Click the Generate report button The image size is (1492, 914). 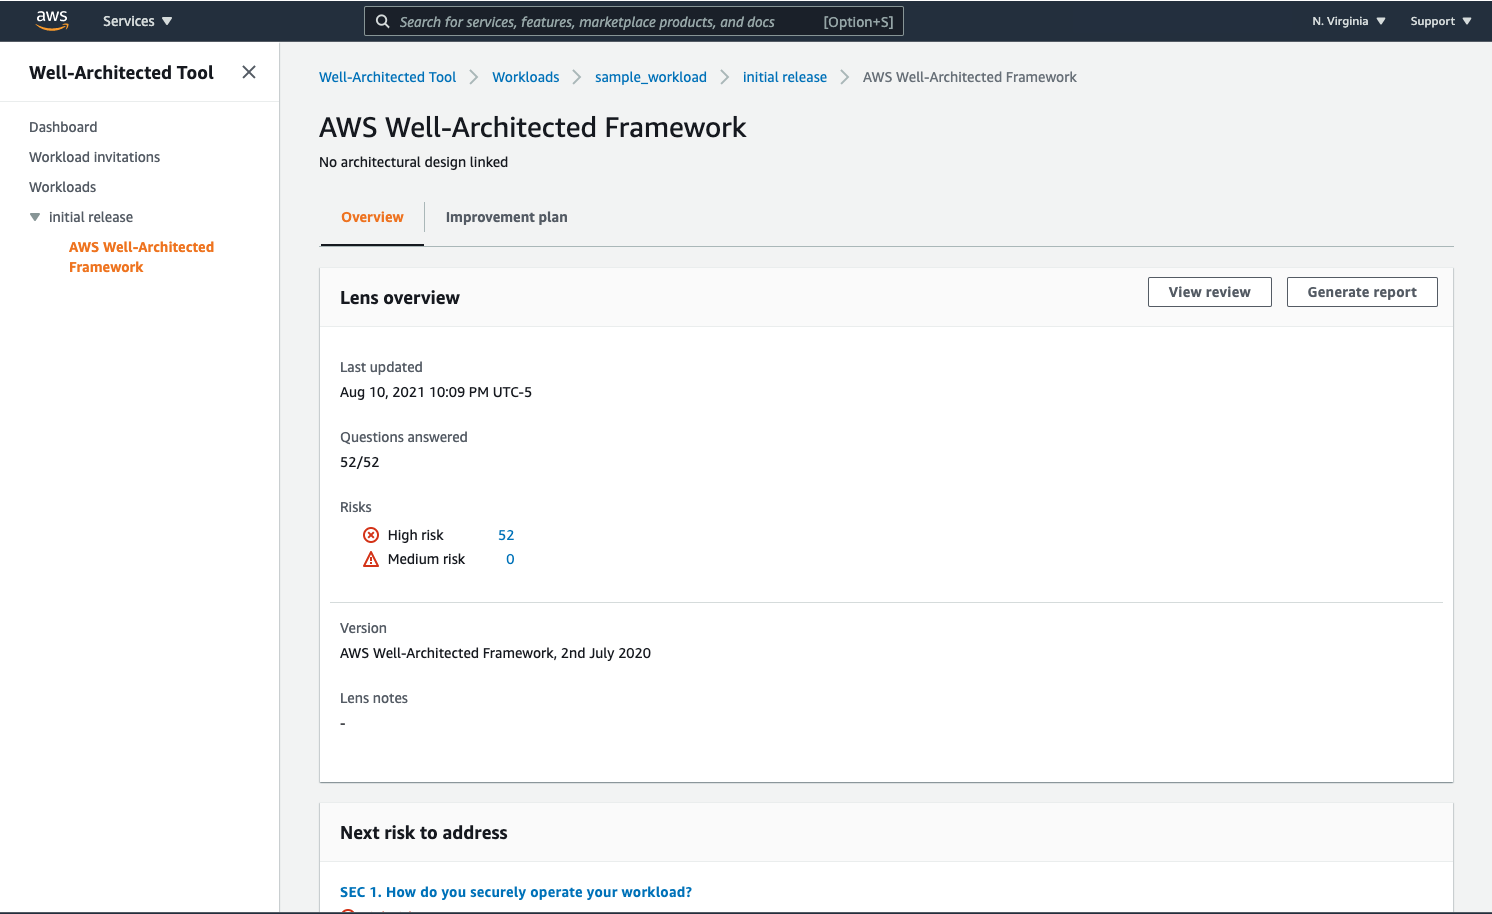pyautogui.click(x=1362, y=292)
